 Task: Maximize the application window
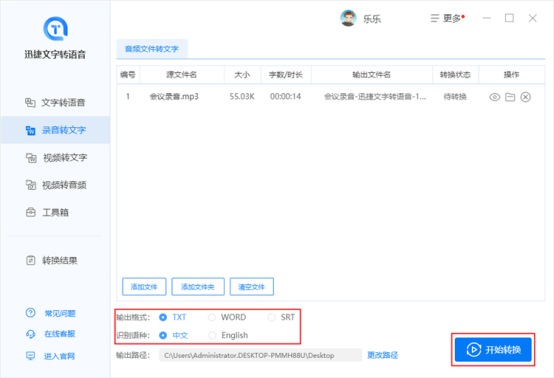tap(509, 18)
